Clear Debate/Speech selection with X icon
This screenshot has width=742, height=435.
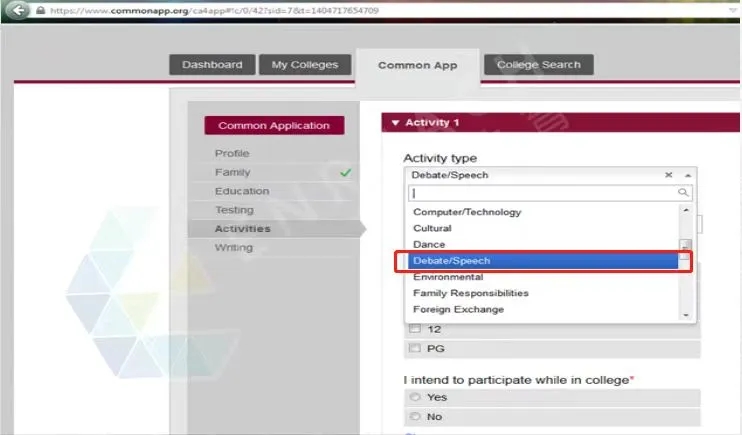tap(668, 175)
